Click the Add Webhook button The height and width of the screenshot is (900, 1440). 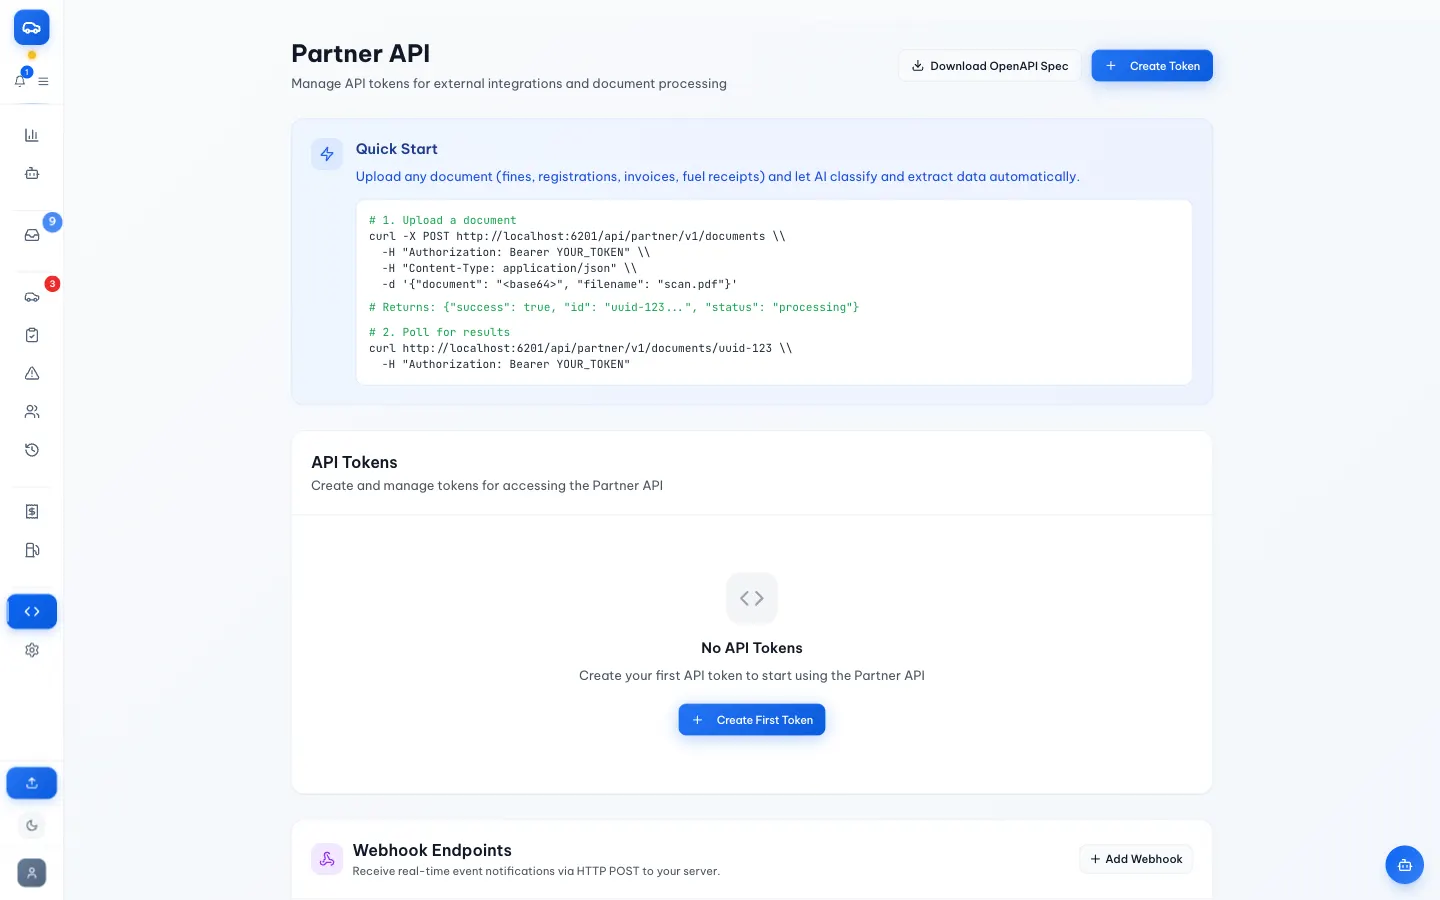(1136, 859)
